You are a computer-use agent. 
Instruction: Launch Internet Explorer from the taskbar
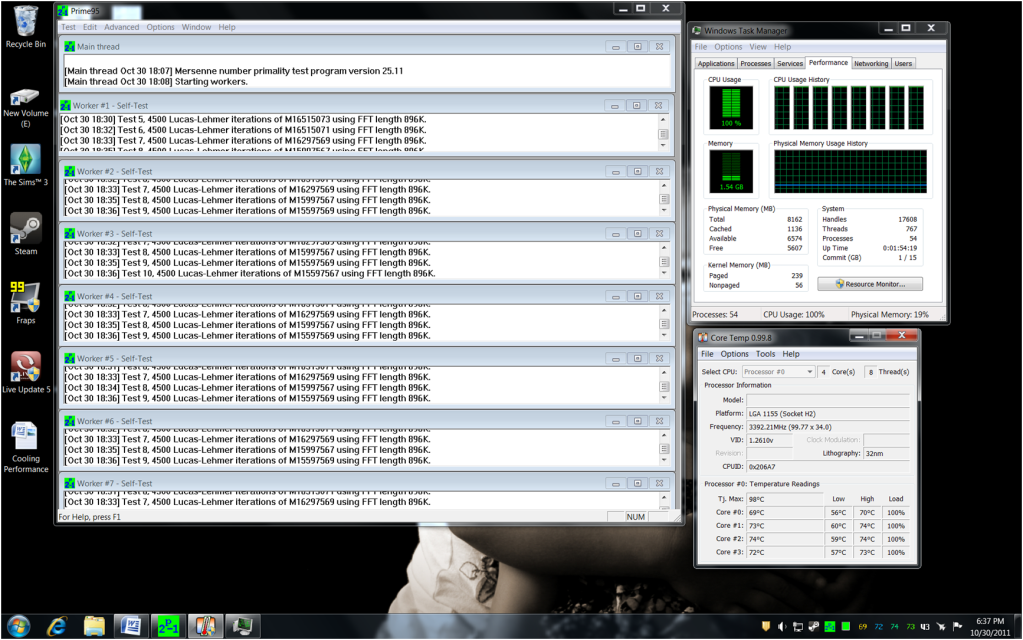coord(57,626)
